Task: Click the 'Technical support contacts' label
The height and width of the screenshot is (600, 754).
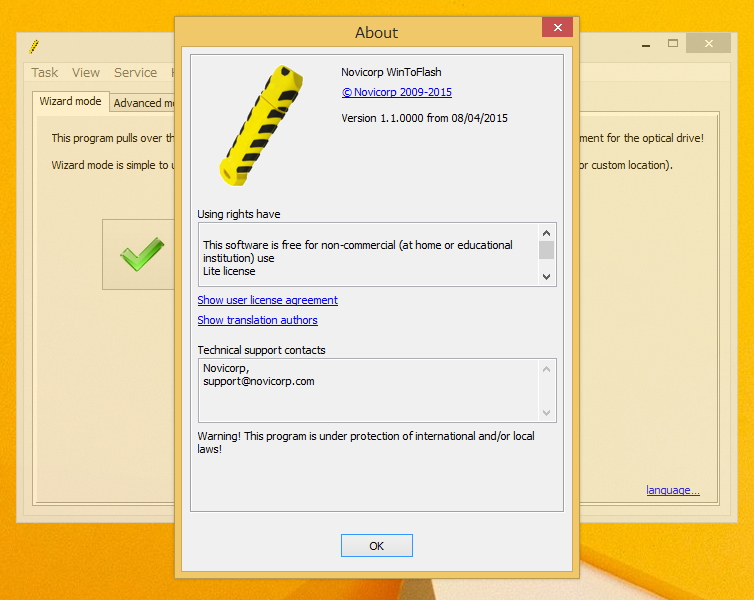Action: 261,350
